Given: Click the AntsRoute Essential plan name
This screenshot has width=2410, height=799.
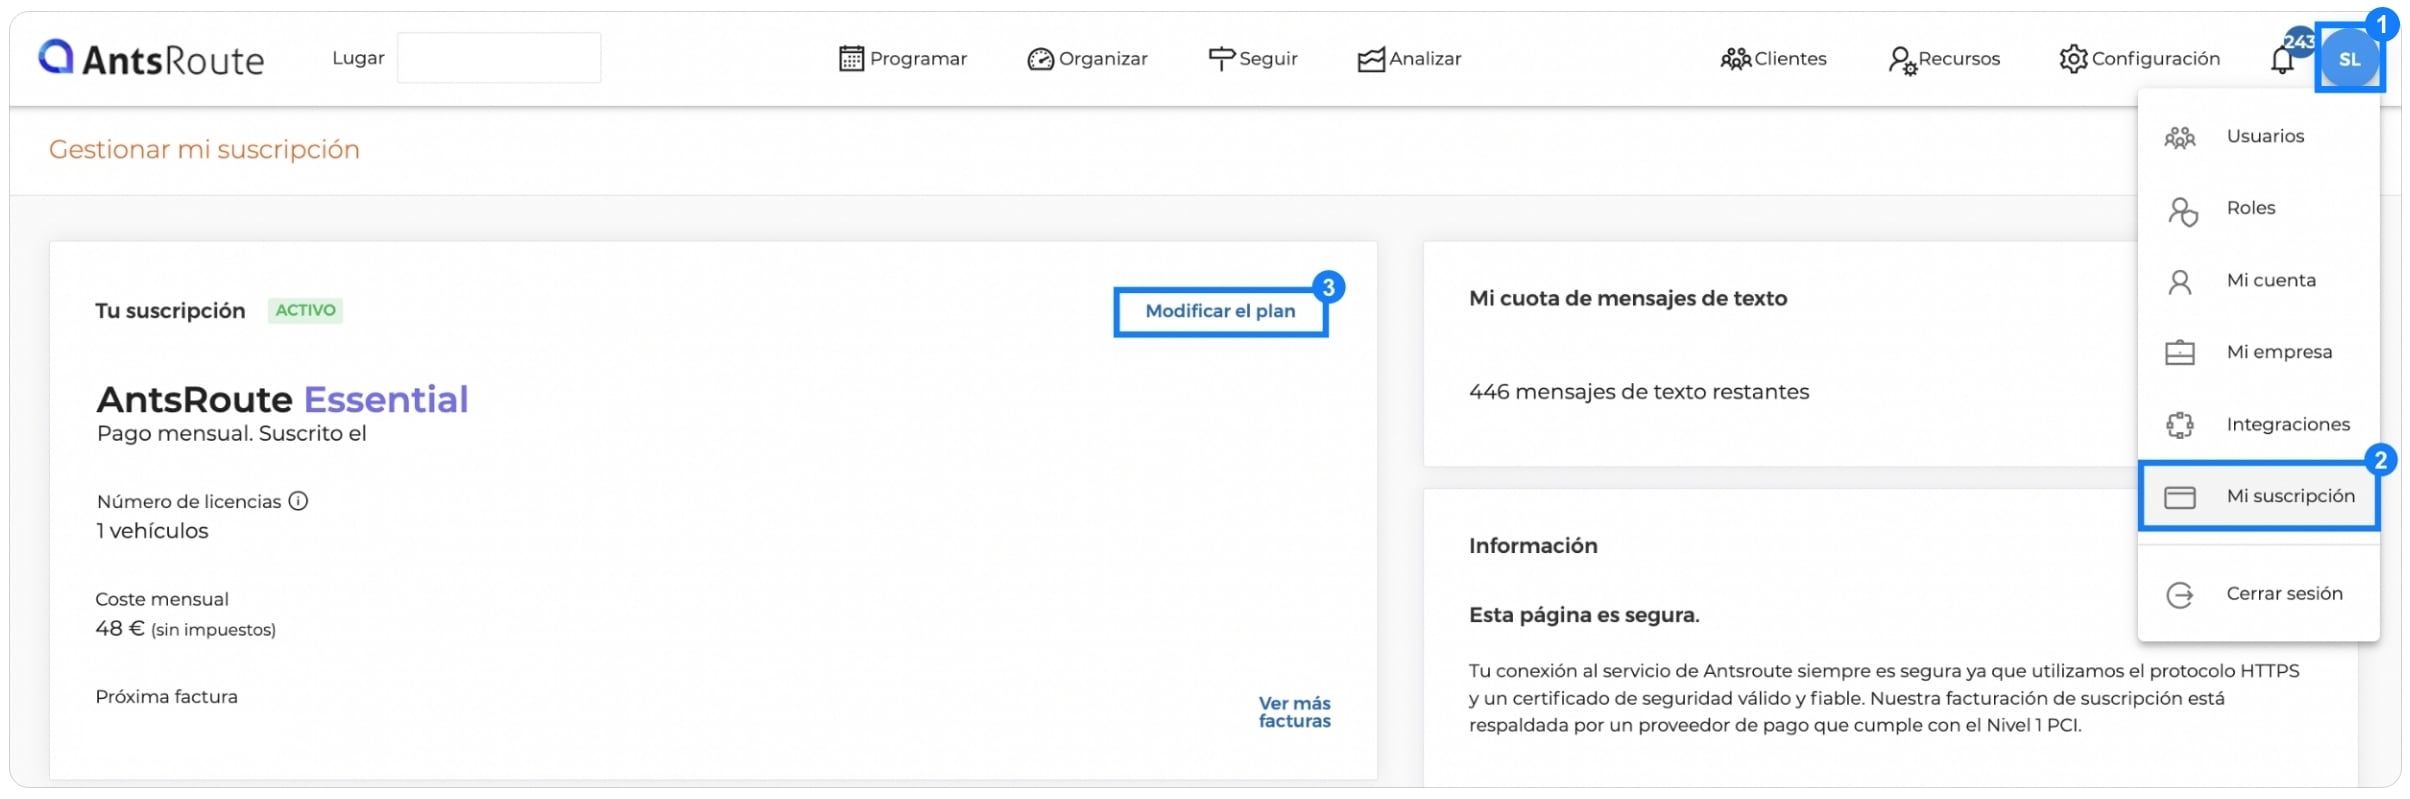Looking at the screenshot, I should [282, 400].
